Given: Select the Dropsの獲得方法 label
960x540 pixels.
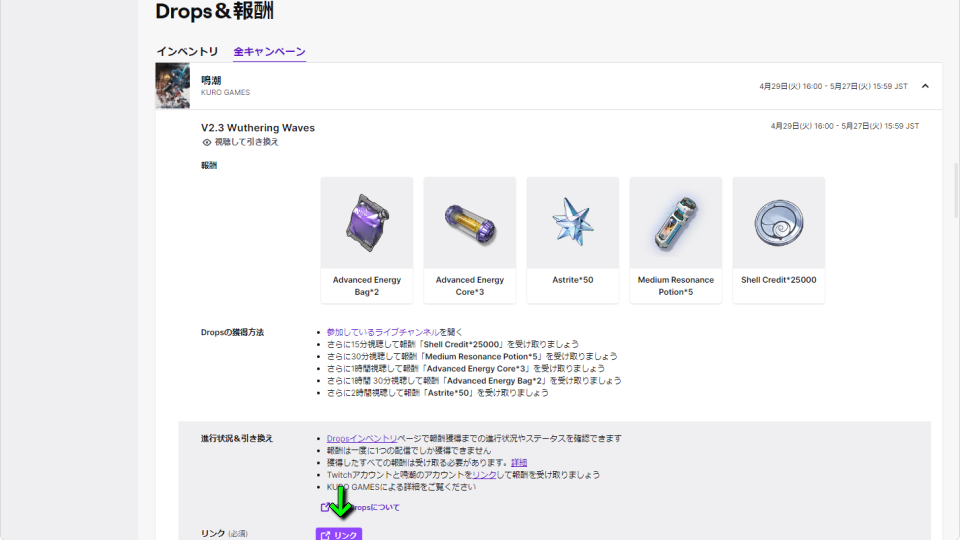Looking at the screenshot, I should [232, 332].
